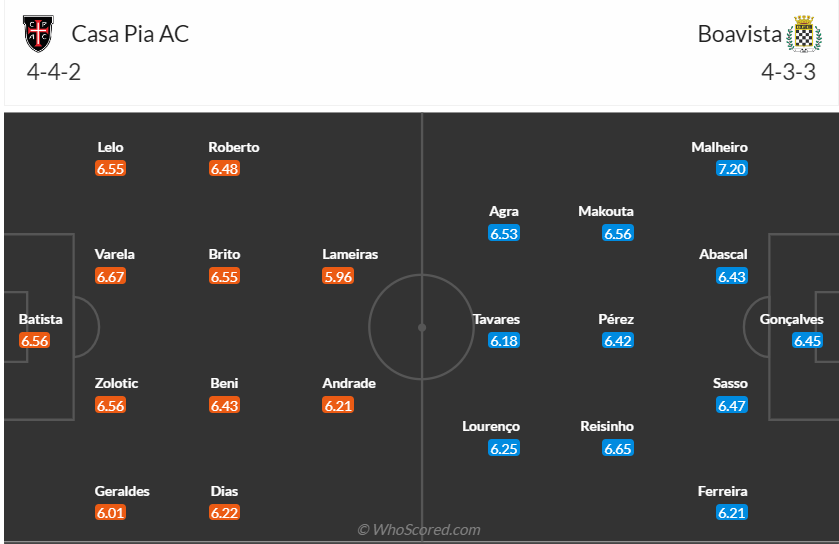Click Lourenço's 6.25 rating badge

point(504,449)
